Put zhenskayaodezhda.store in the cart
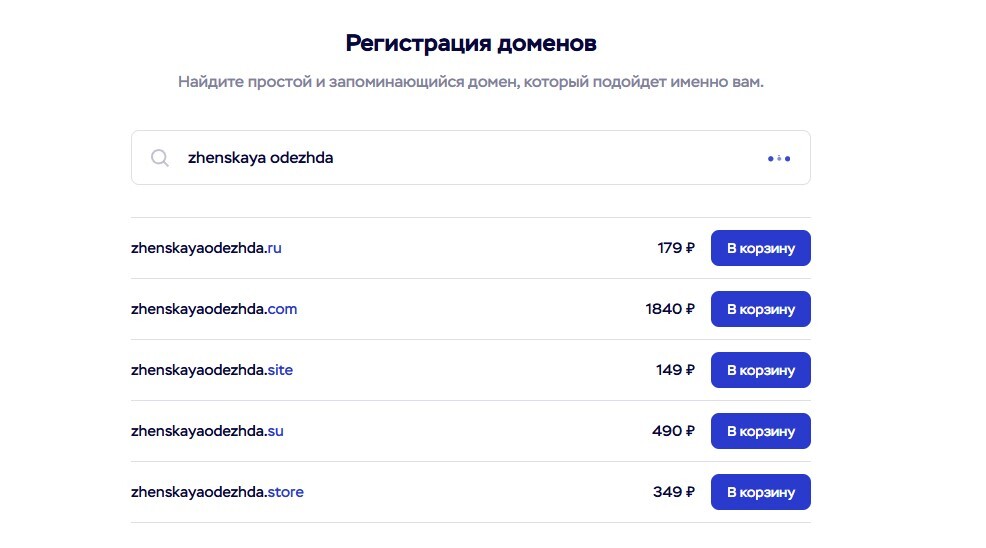The height and width of the screenshot is (548, 986). (760, 492)
